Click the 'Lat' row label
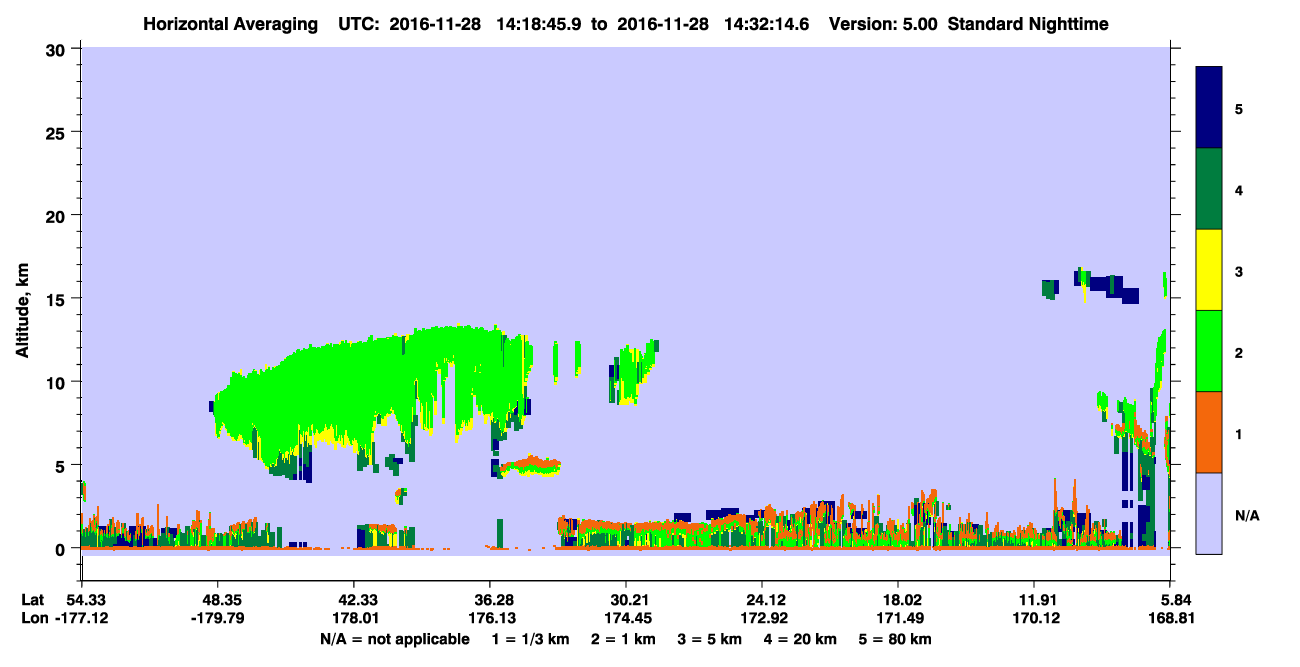Viewport: 1300px width, 667px height. point(32,600)
